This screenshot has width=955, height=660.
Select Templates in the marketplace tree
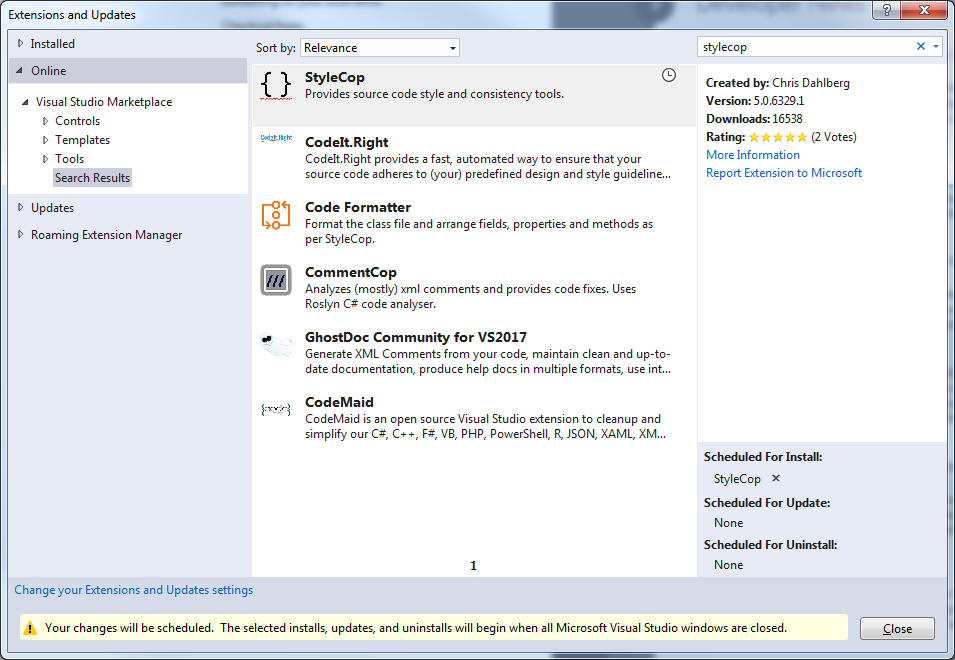coord(82,140)
